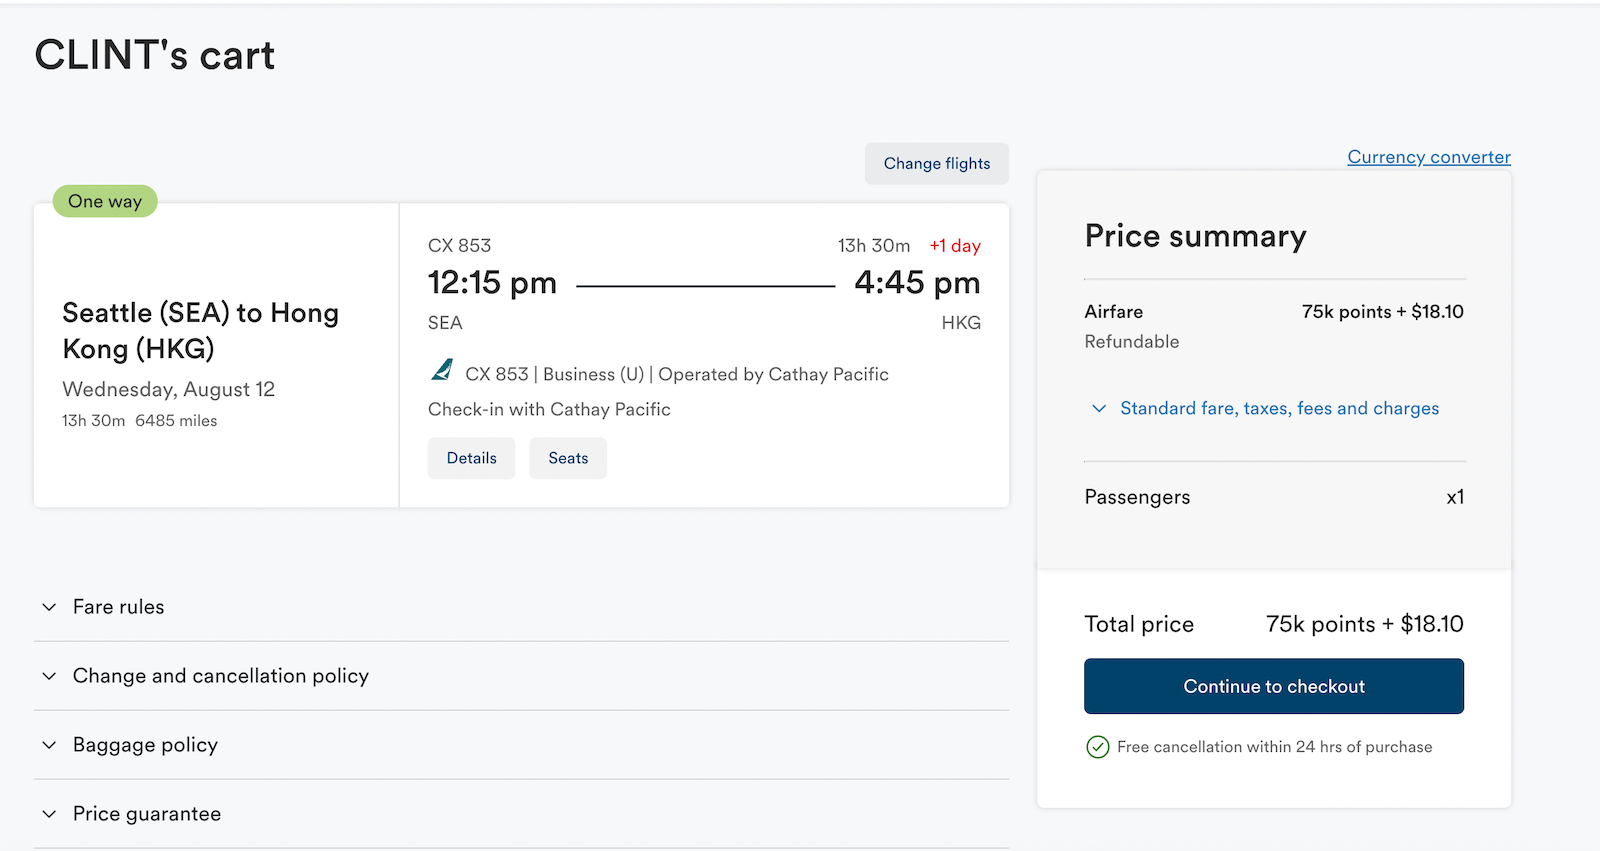Show Standard fare, taxes, fees and charges
Viewport: 1600px width, 851px height.
(1279, 408)
